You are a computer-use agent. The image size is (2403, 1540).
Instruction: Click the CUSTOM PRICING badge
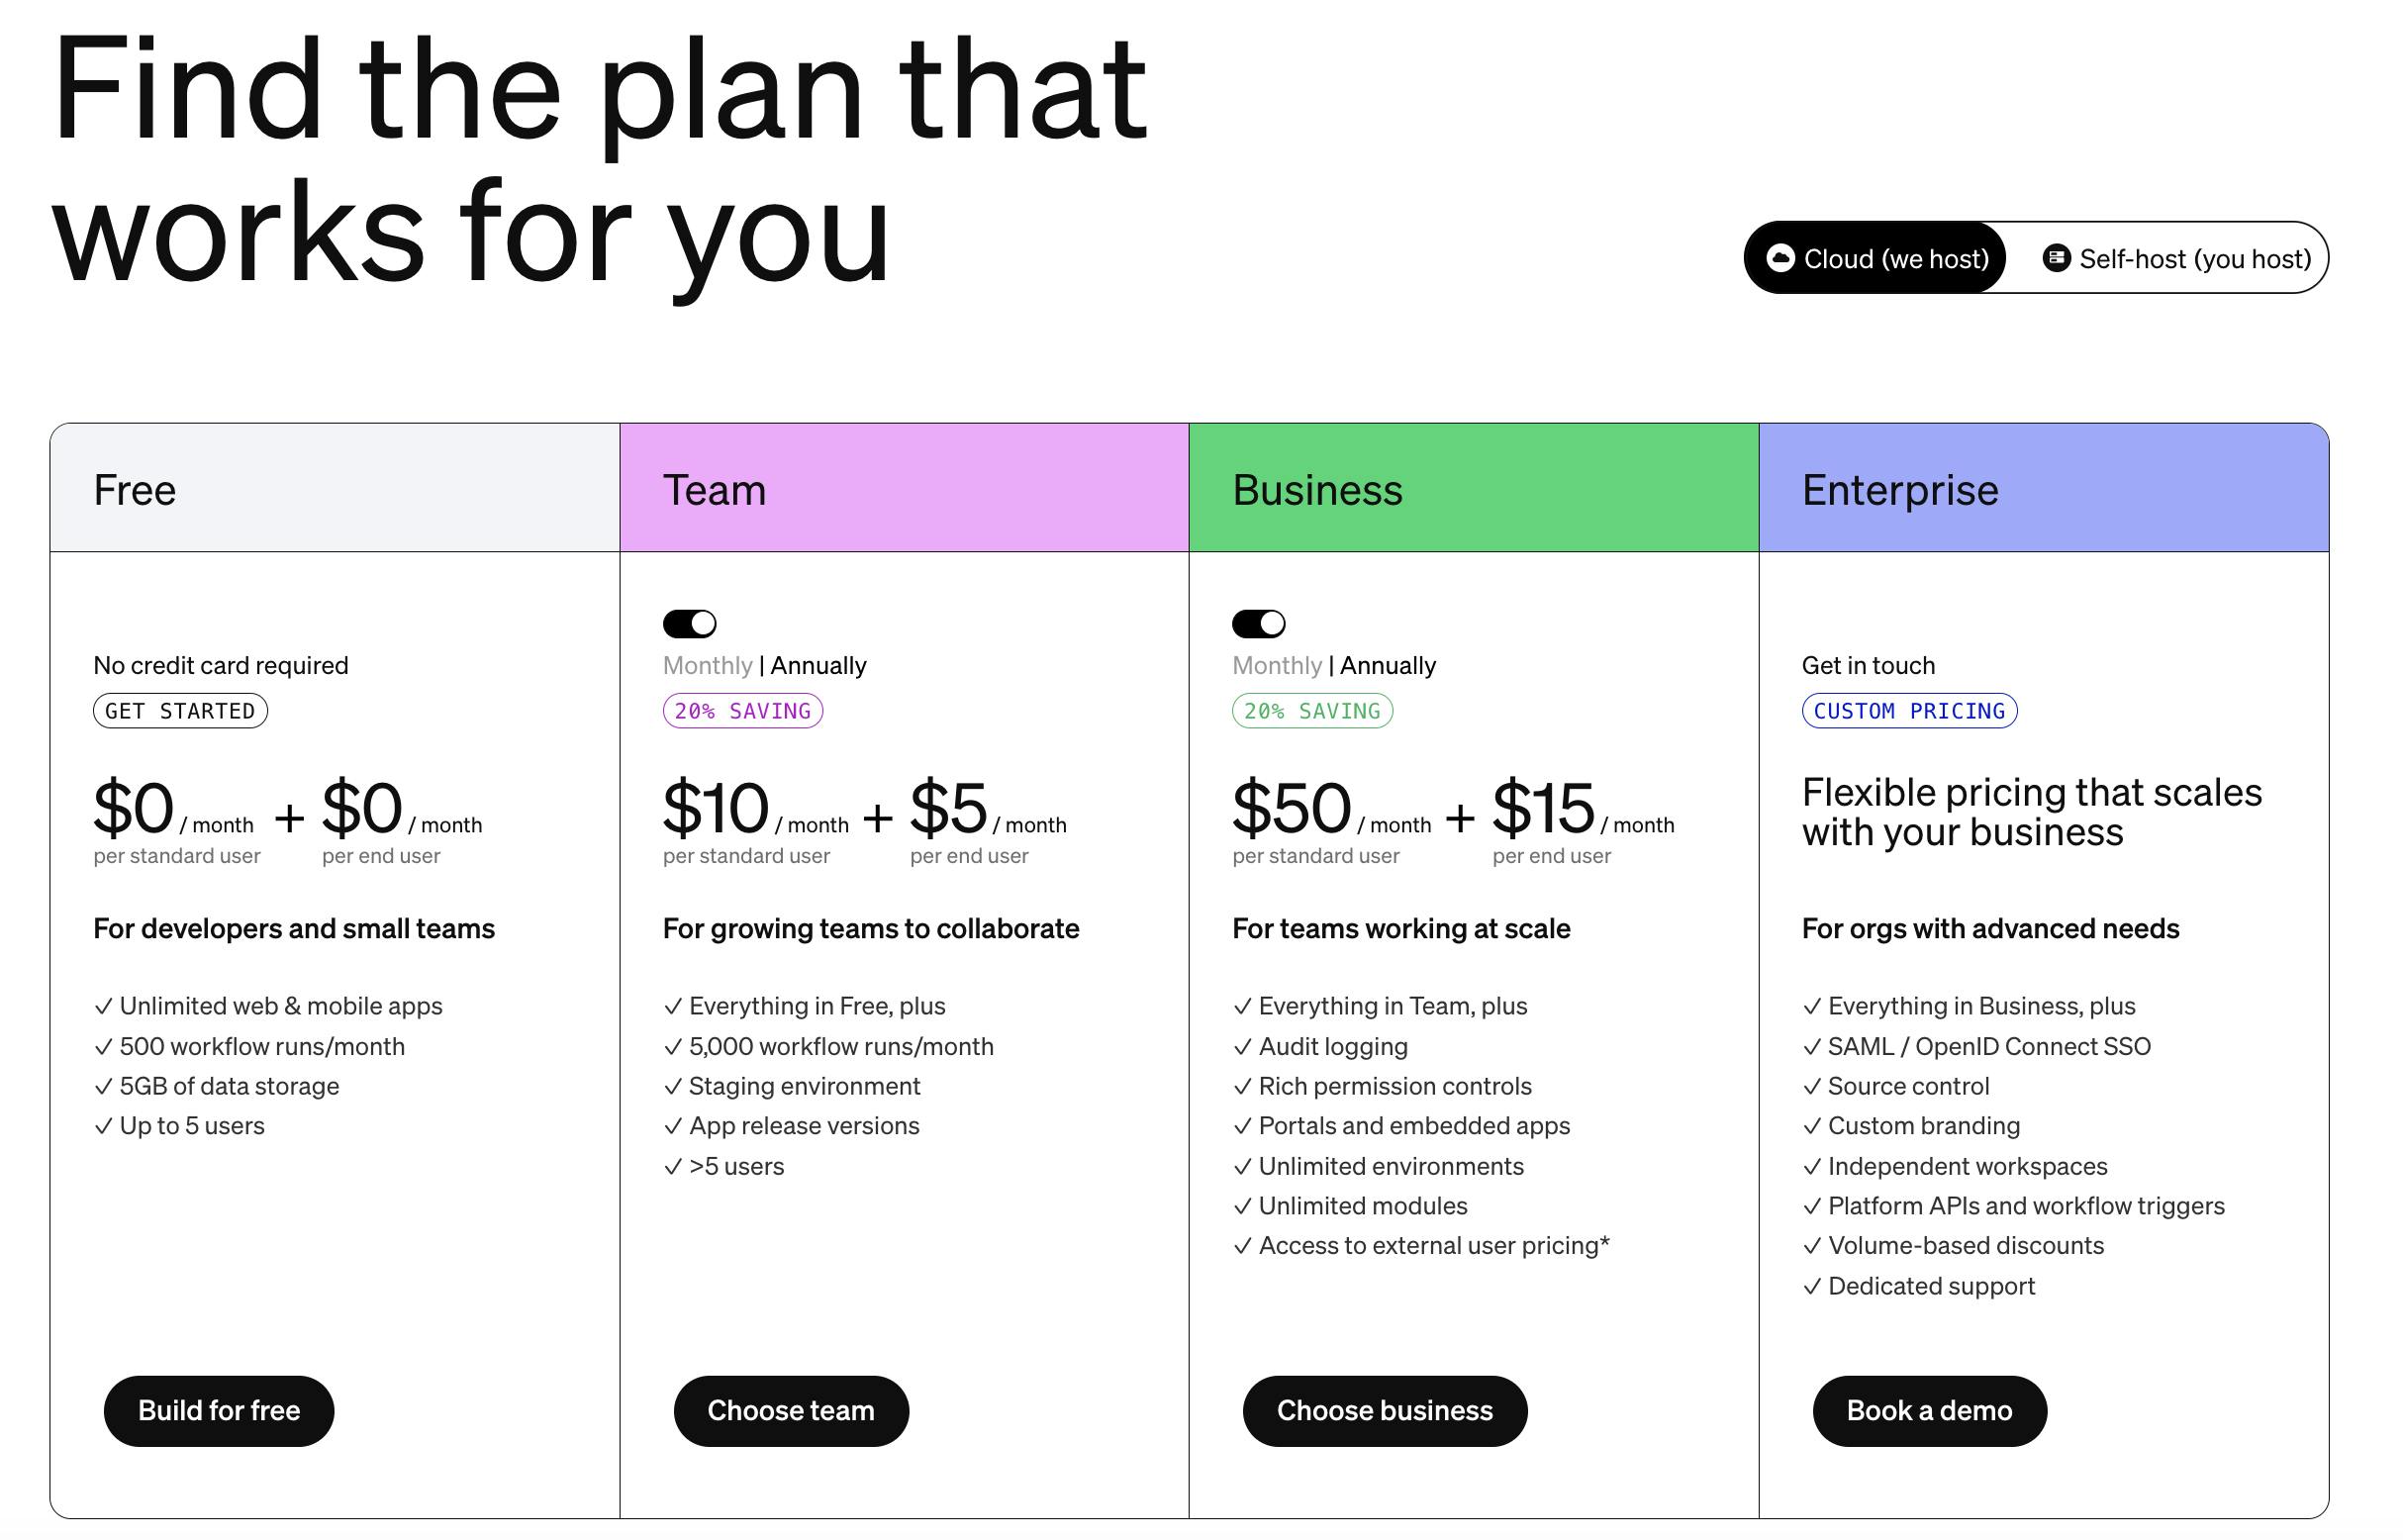(1909, 711)
